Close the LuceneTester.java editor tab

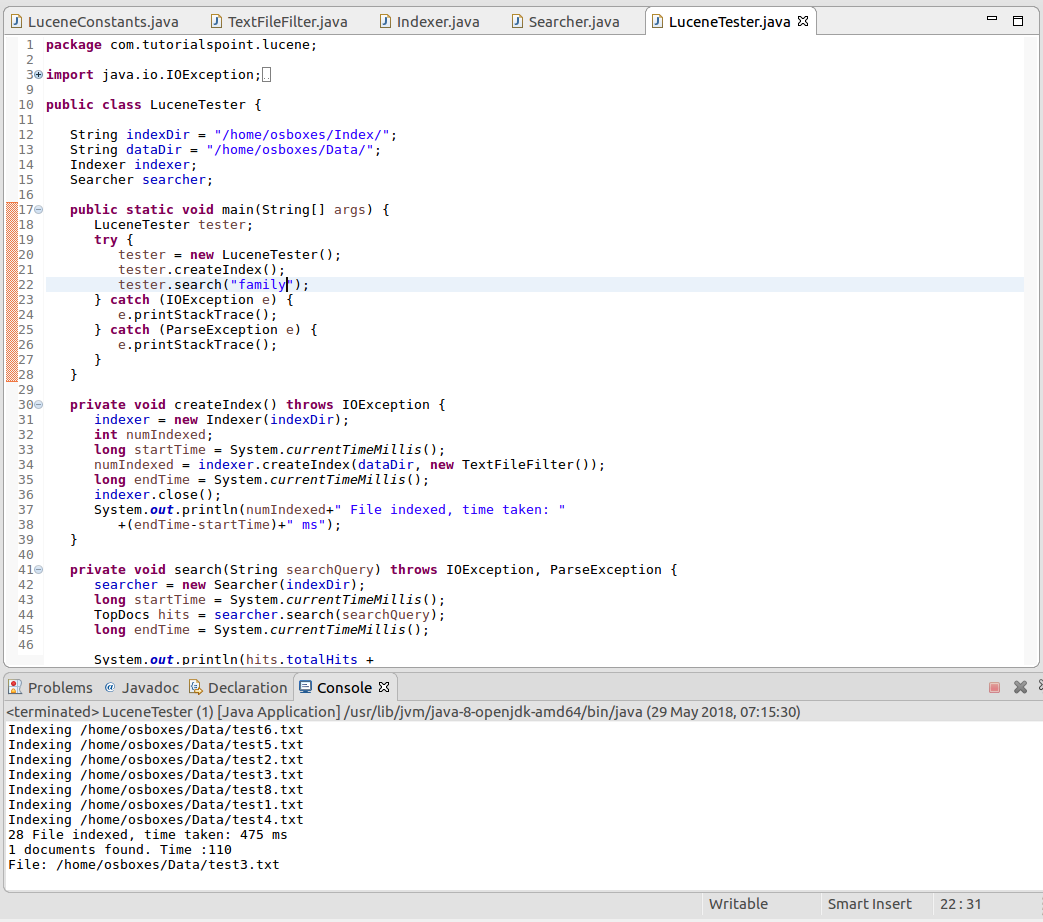tap(803, 21)
